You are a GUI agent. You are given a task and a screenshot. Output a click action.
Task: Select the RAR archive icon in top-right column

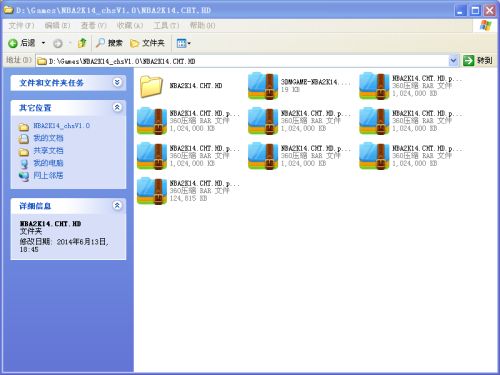[374, 86]
